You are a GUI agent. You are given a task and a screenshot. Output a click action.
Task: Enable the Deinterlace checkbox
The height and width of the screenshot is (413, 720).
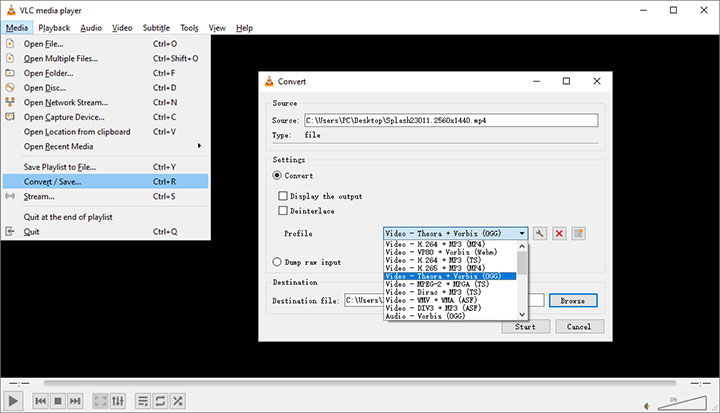284,211
